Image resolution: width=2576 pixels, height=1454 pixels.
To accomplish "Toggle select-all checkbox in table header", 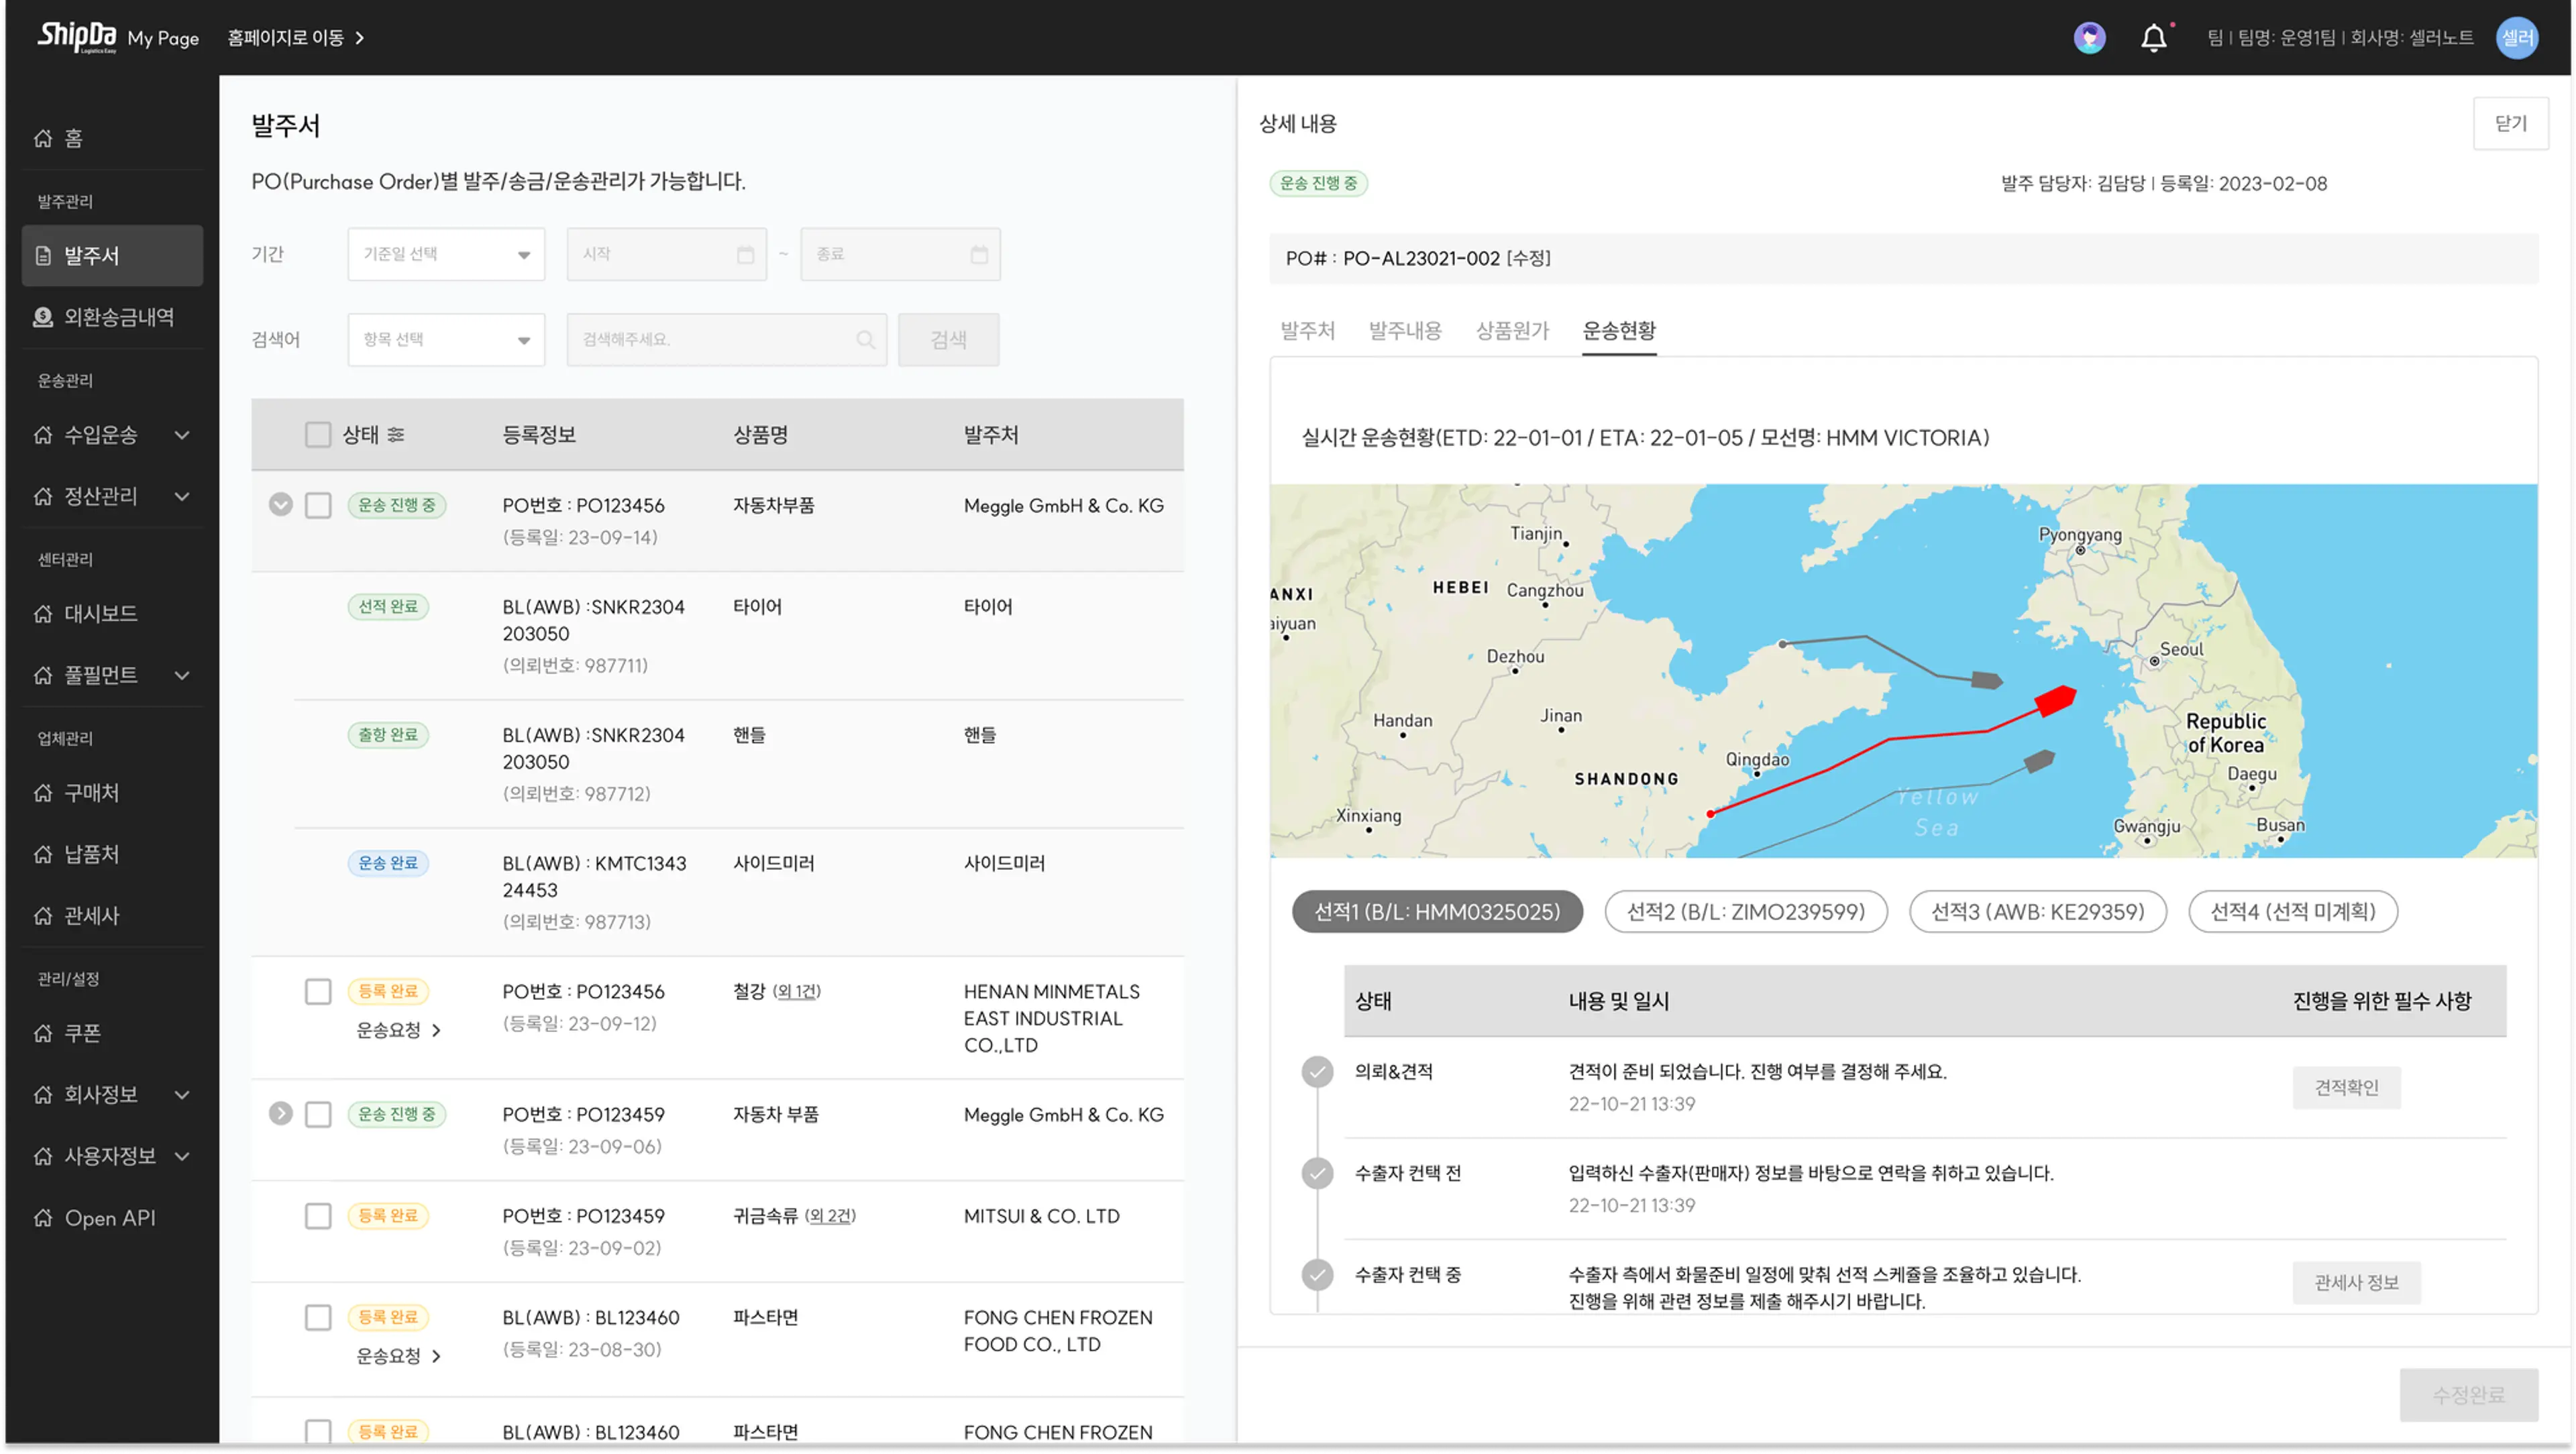I will [x=318, y=434].
